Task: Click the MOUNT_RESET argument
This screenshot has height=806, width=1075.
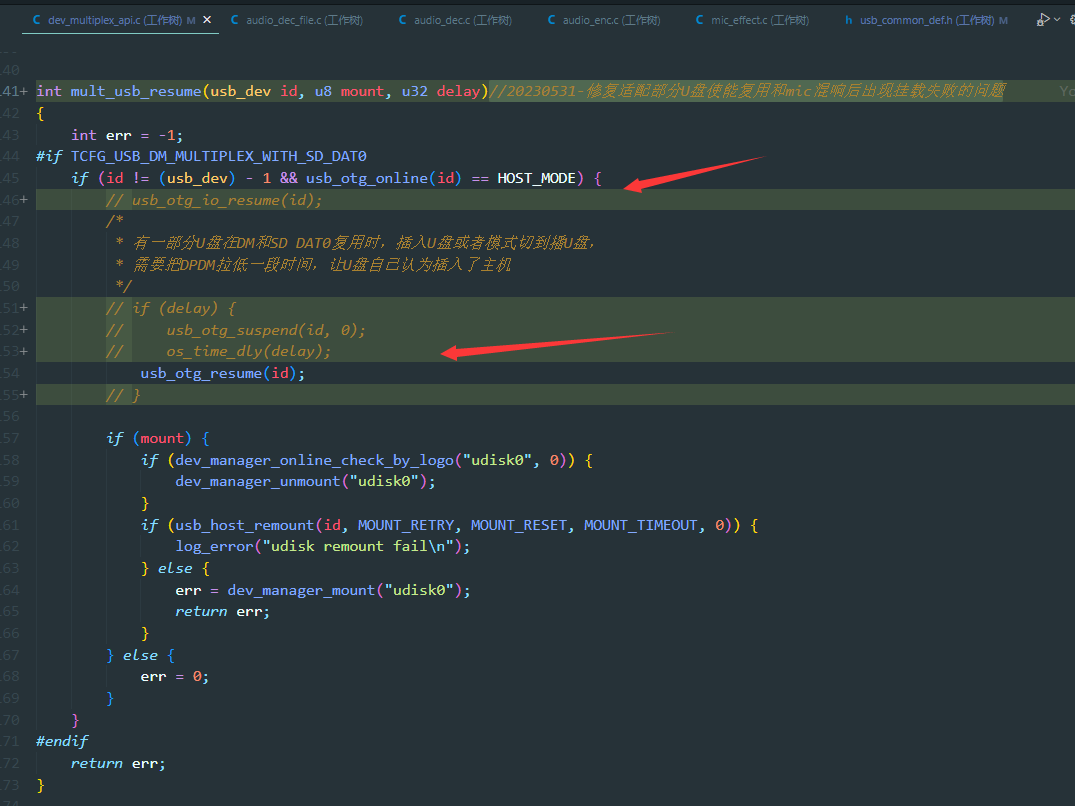Action: click(x=518, y=526)
